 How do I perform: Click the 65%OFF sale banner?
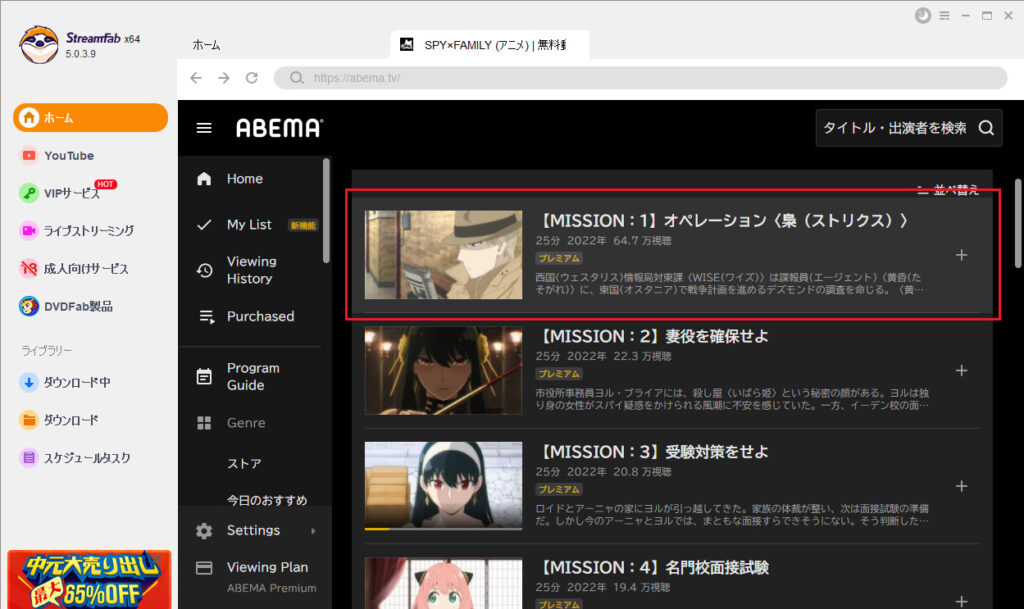[89, 580]
